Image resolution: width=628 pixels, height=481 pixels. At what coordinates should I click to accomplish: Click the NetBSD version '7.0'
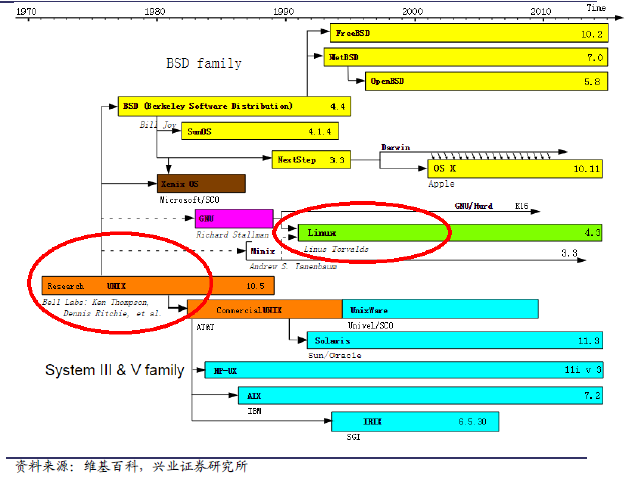595,58
